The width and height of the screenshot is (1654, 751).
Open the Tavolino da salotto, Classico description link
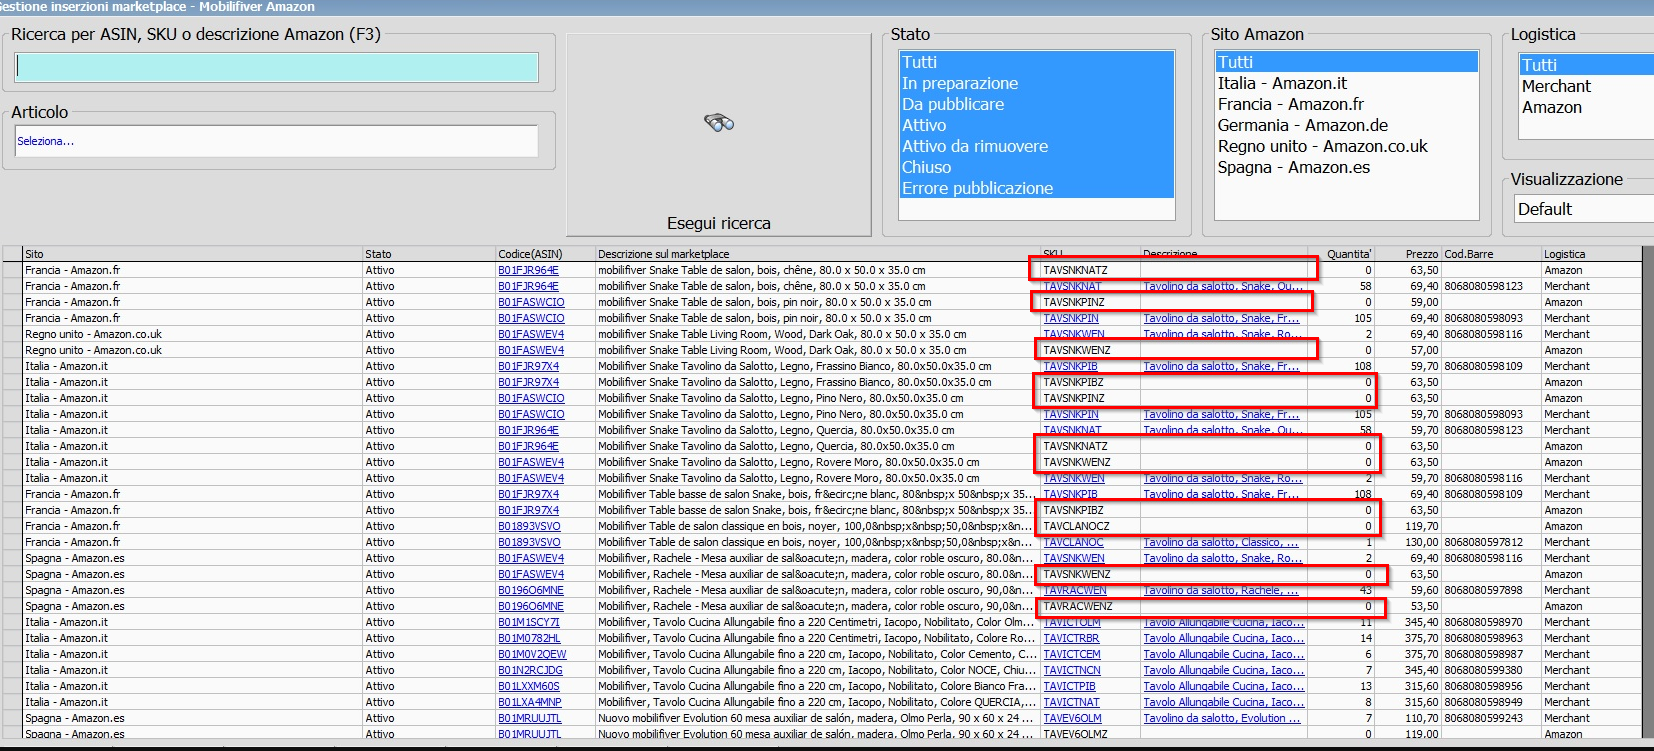(1222, 542)
